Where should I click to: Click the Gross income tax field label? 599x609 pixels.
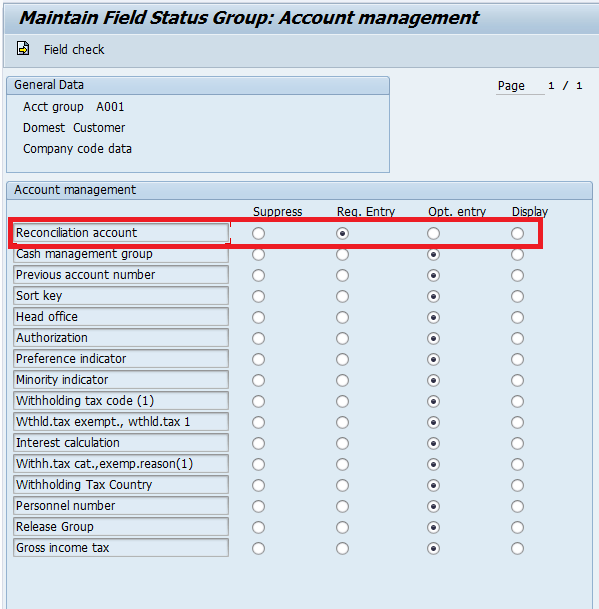pyautogui.click(x=121, y=547)
